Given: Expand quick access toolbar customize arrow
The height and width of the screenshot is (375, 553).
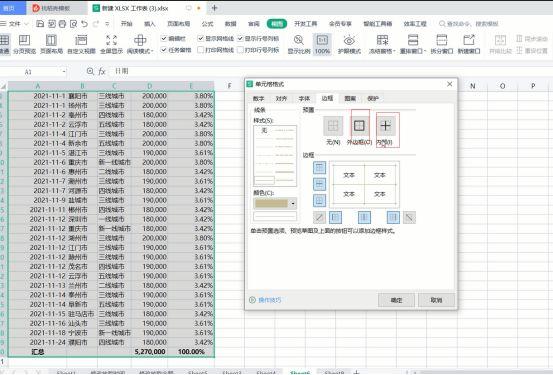Looking at the screenshot, I should (107, 24).
